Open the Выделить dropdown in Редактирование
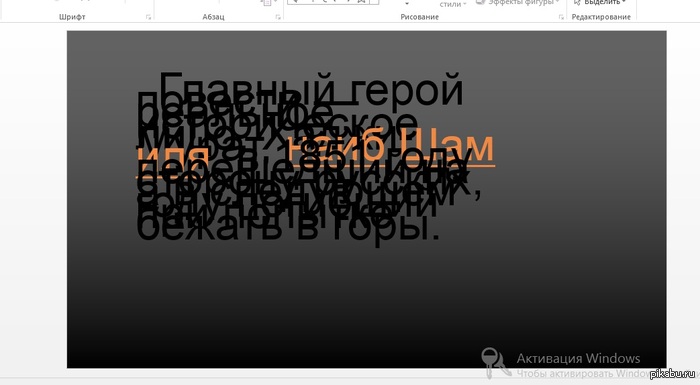The height and width of the screenshot is (385, 700). [600, 3]
